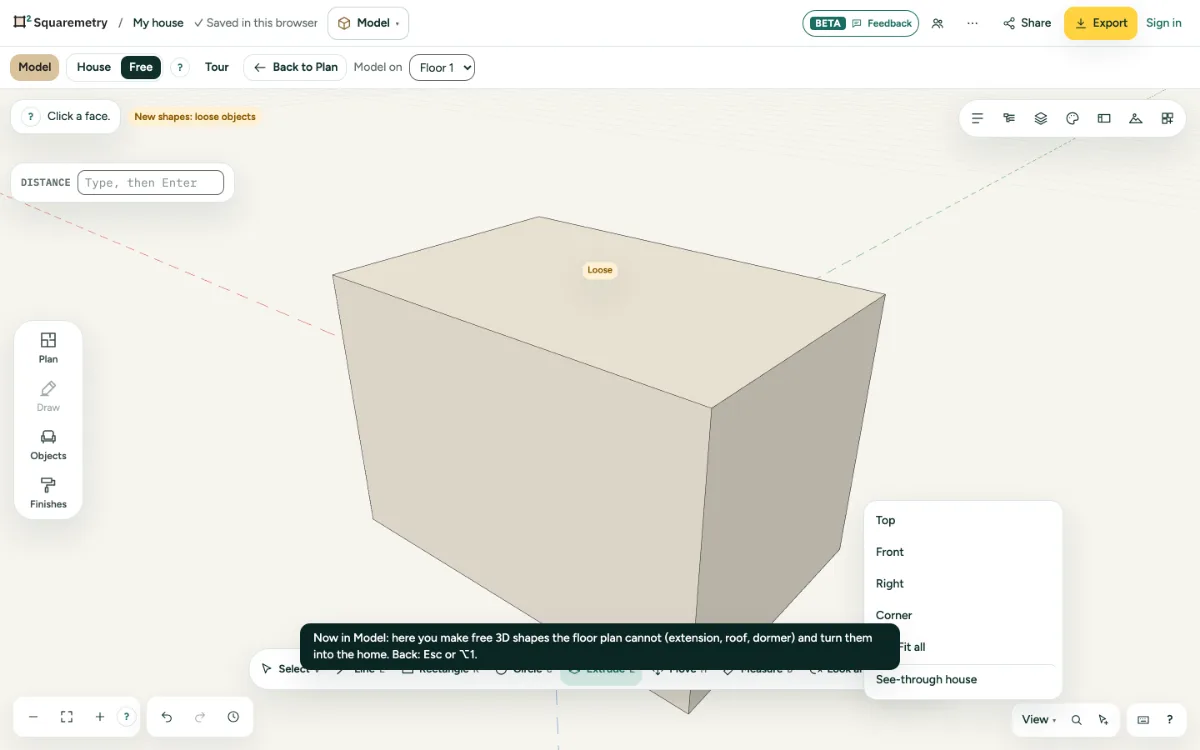The width and height of the screenshot is (1200, 750).
Task: Open the color palette icon
Action: coord(1072,118)
